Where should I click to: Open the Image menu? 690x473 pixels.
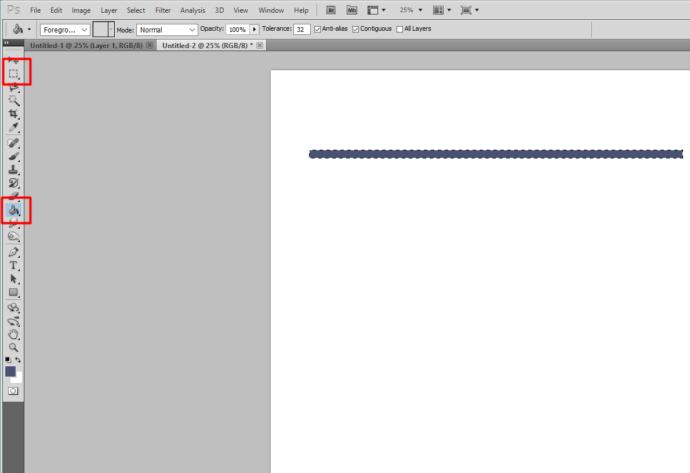point(81,10)
